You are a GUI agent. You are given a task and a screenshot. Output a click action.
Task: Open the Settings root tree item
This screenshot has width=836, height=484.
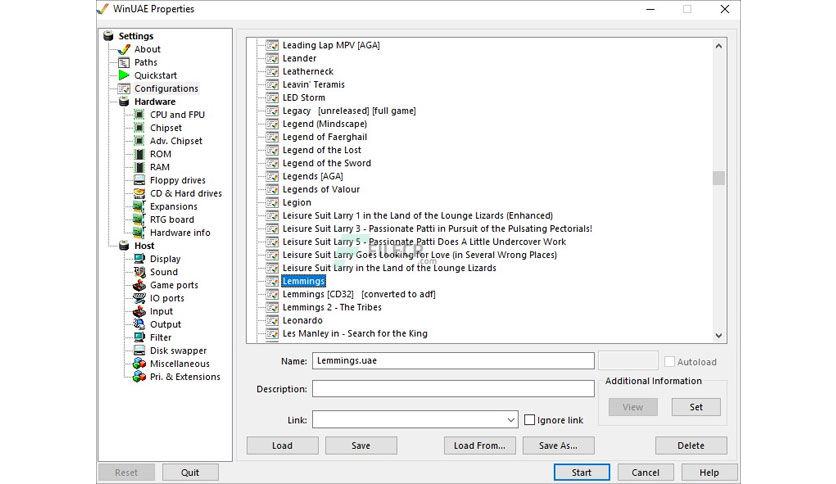[135, 36]
